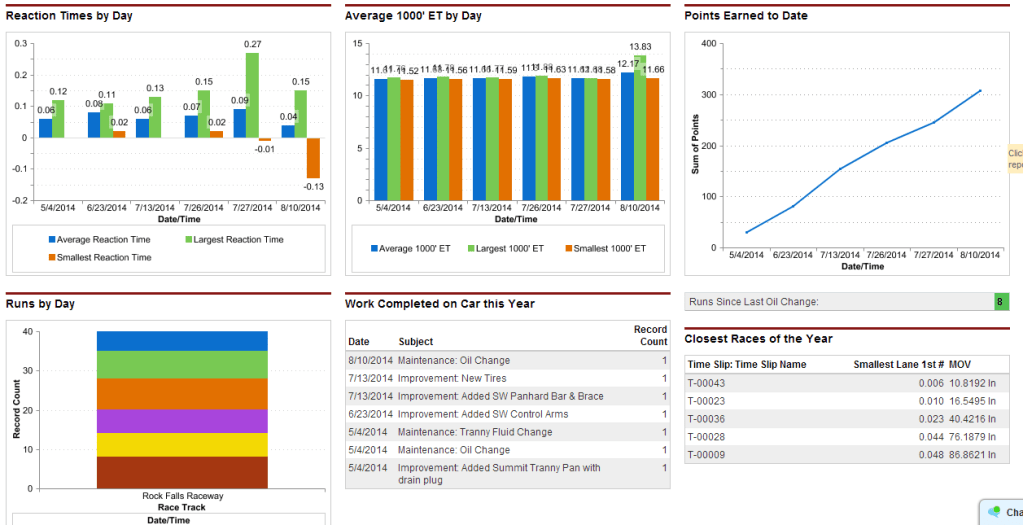Click the Subject column header
The width and height of the screenshot is (1023, 525).
[415, 342]
